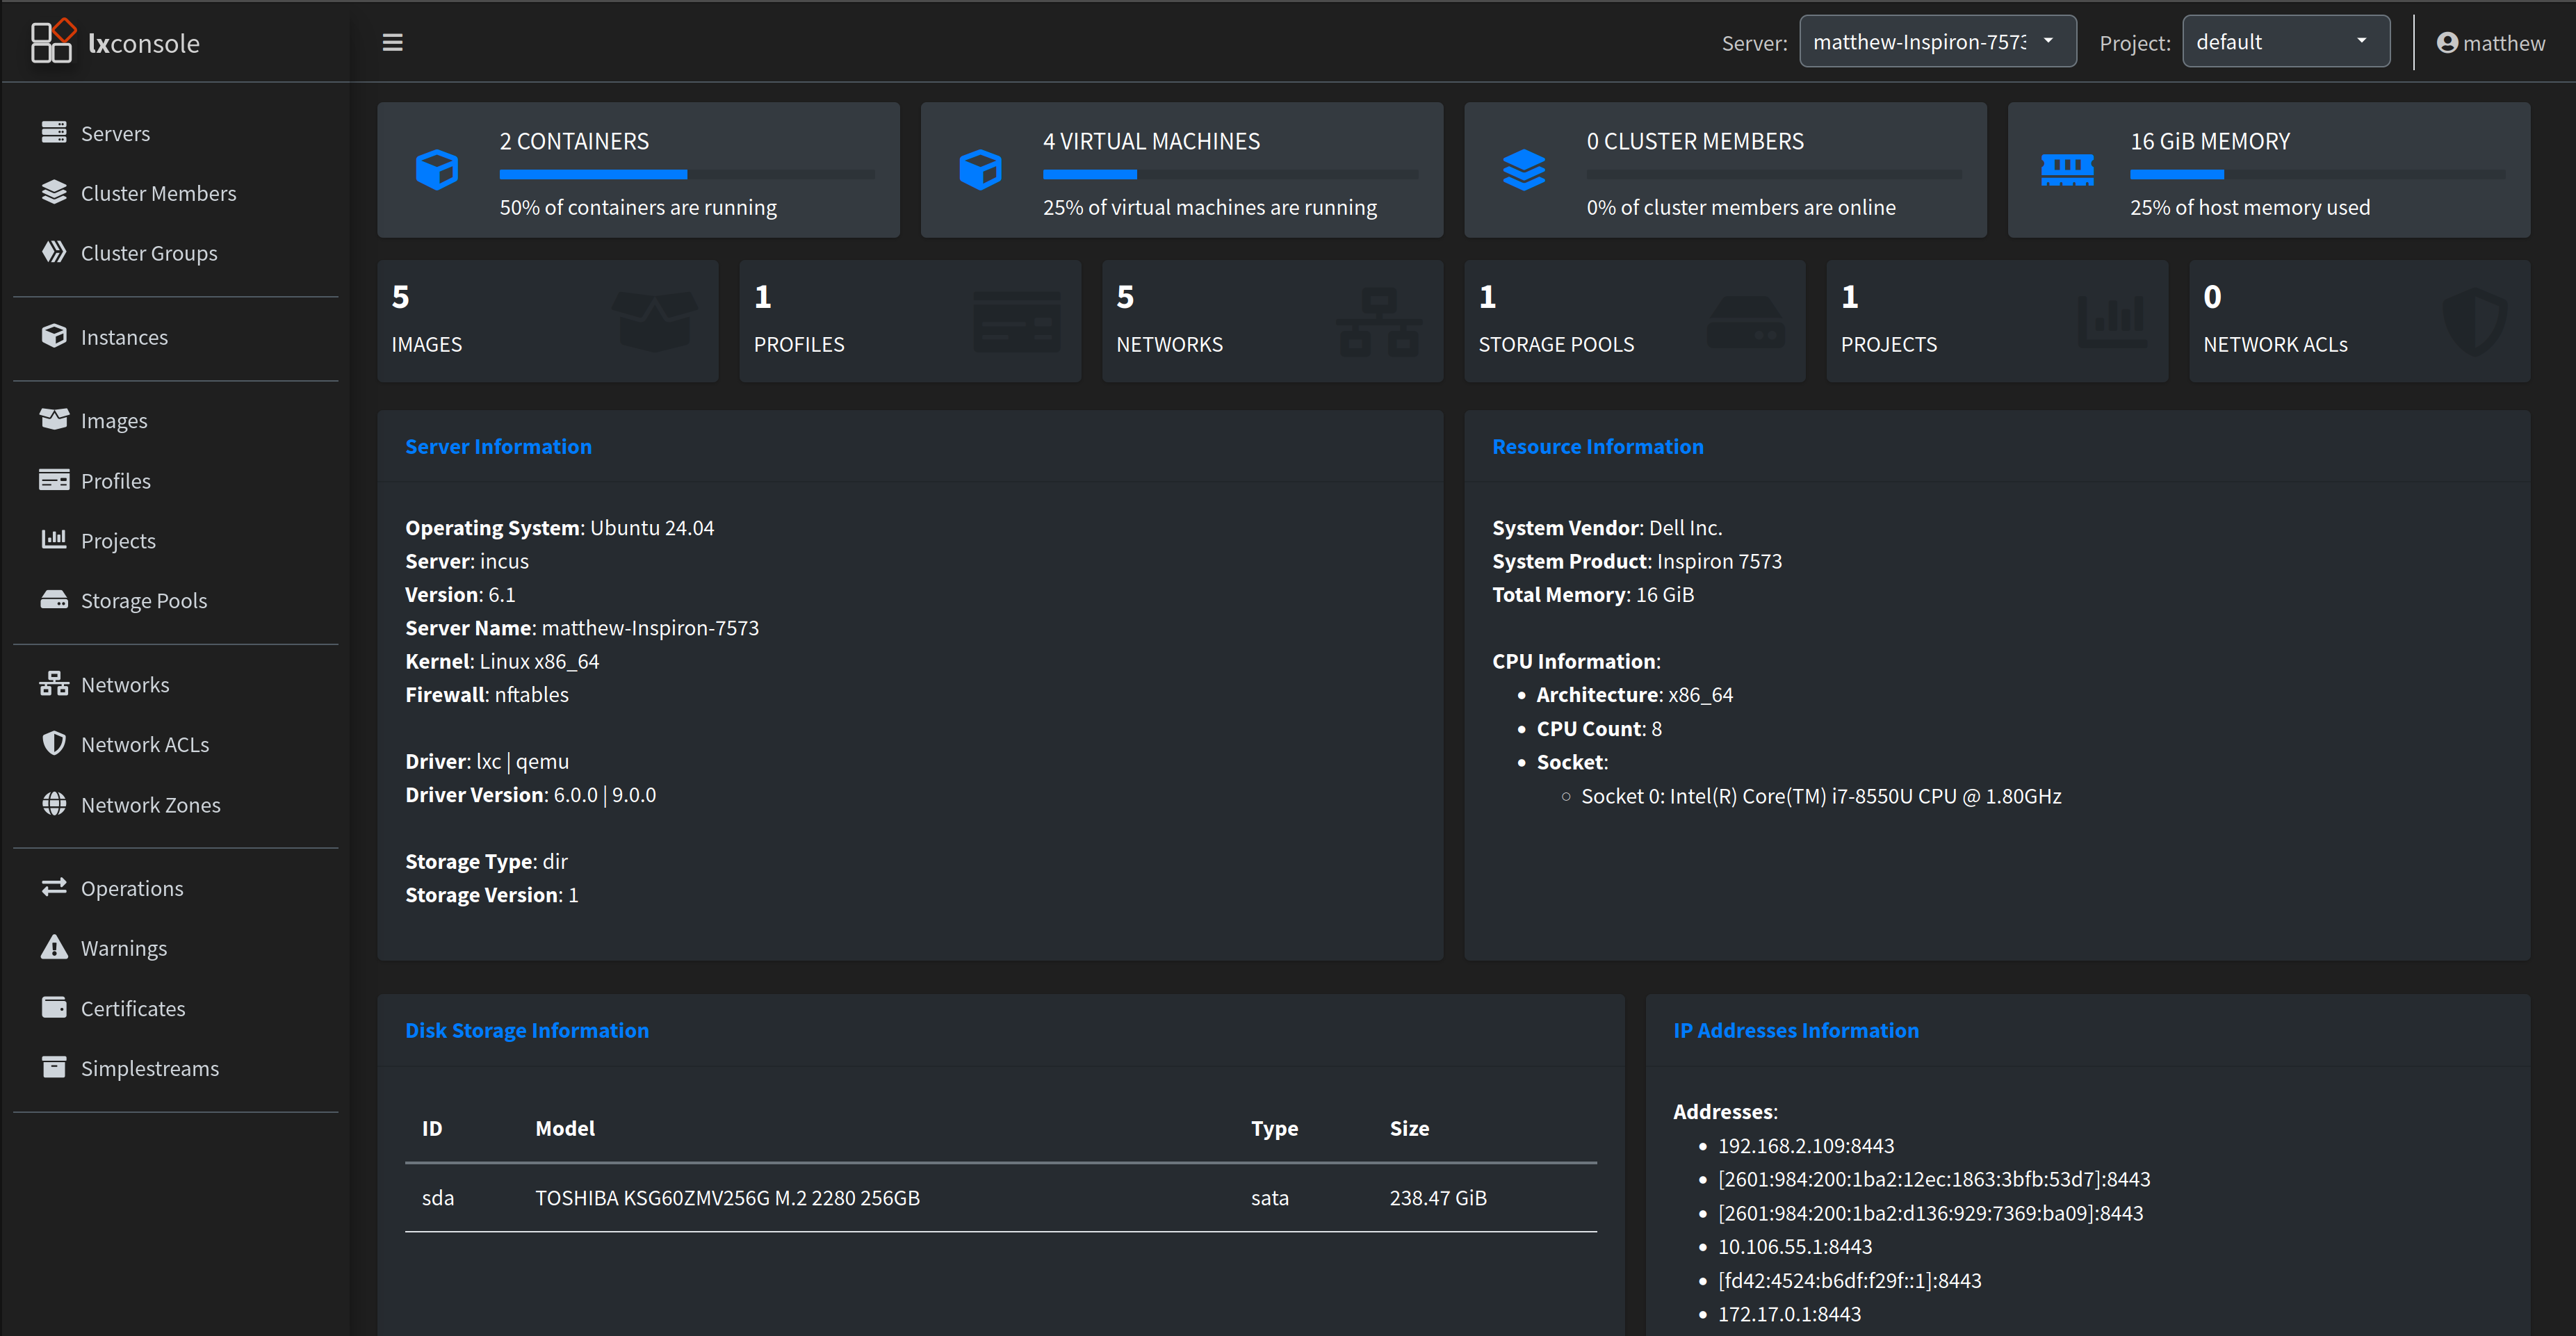Screen dimensions: 2576x1336
Task: Open the 1 Storage Pools summary tile
Action: (1635, 321)
